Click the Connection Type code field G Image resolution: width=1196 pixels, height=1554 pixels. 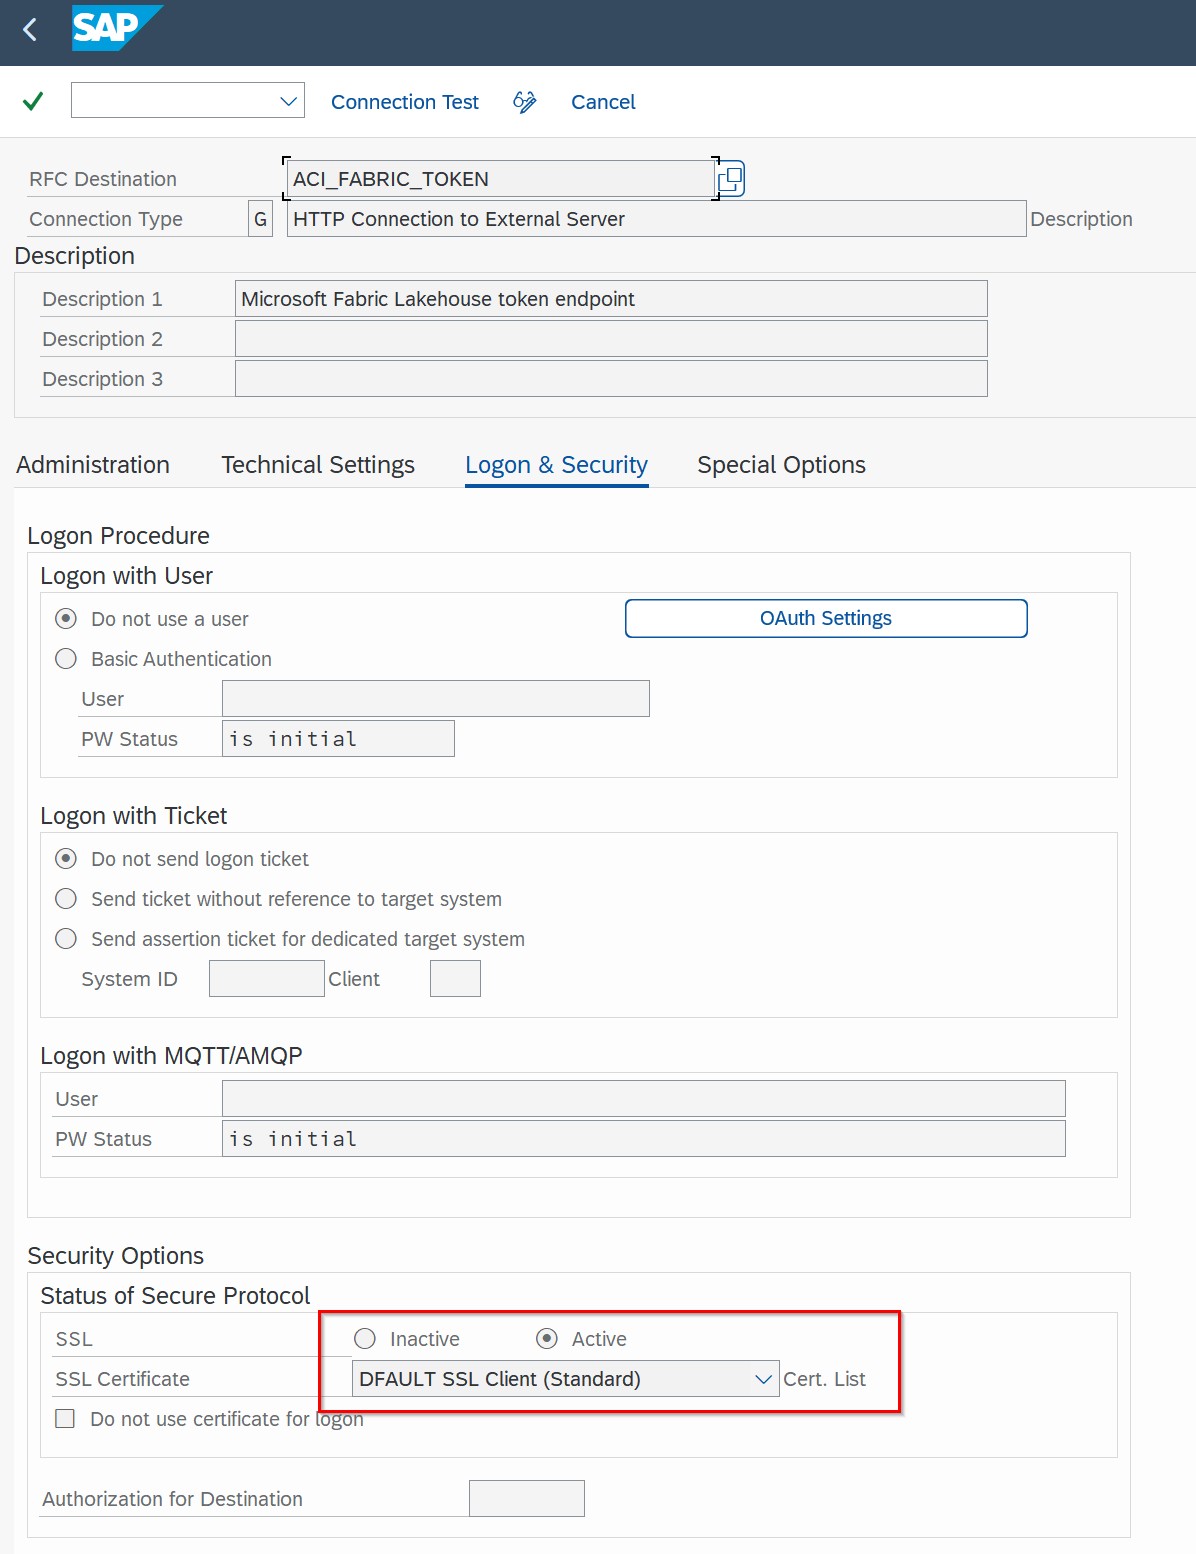pyautogui.click(x=260, y=219)
